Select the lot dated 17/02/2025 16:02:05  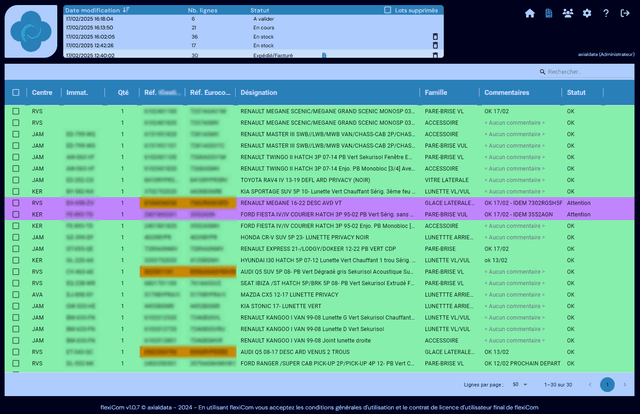coord(253,37)
